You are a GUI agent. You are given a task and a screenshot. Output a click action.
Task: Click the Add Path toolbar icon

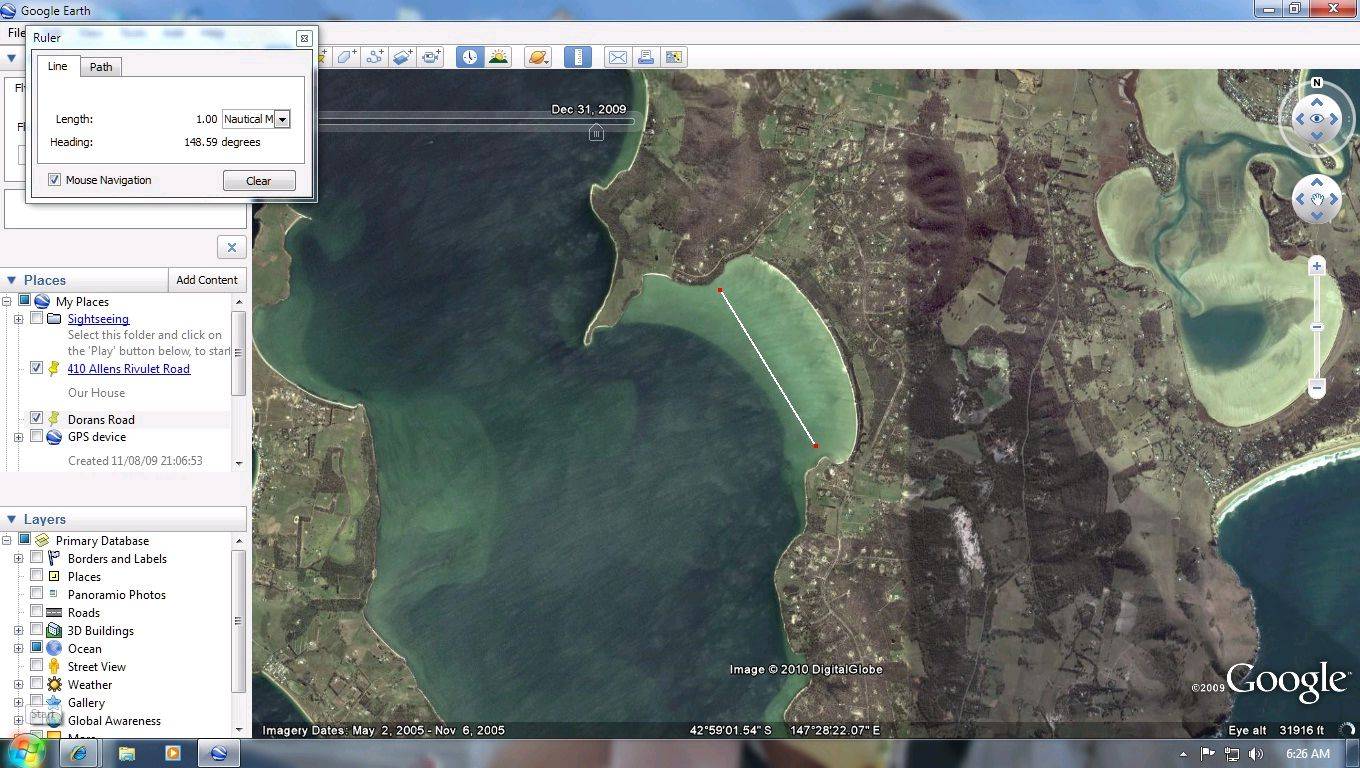click(x=374, y=57)
